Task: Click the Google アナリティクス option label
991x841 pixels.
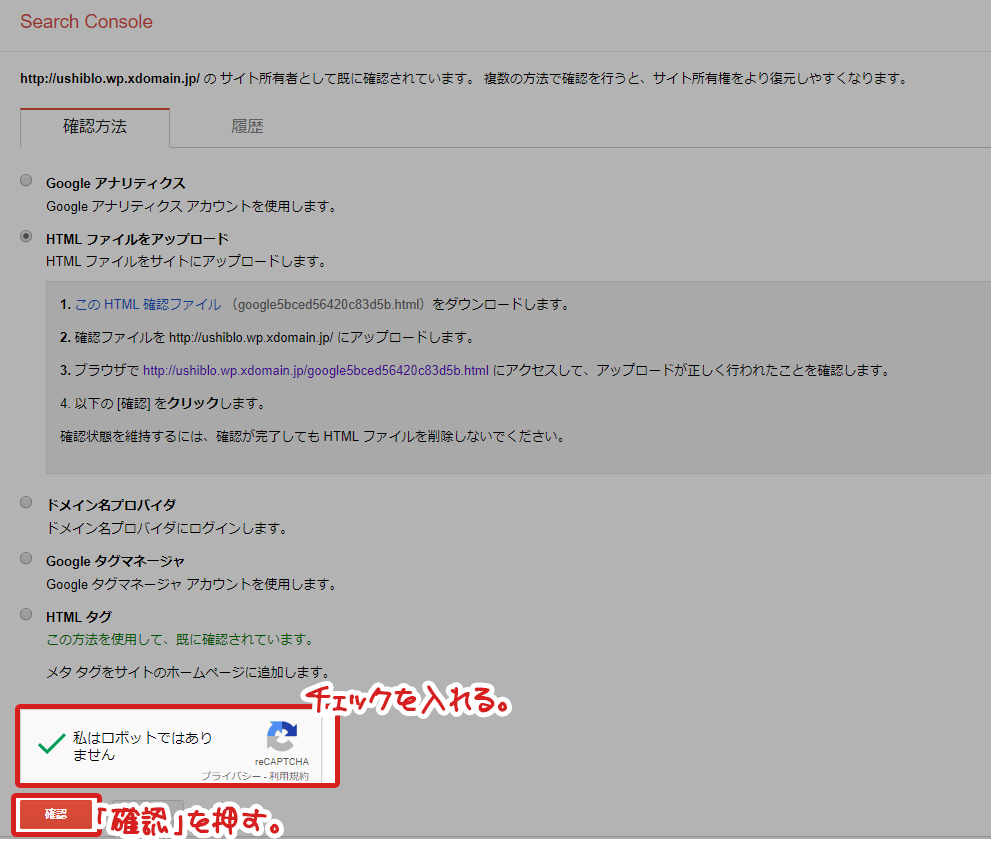Action: tap(116, 183)
